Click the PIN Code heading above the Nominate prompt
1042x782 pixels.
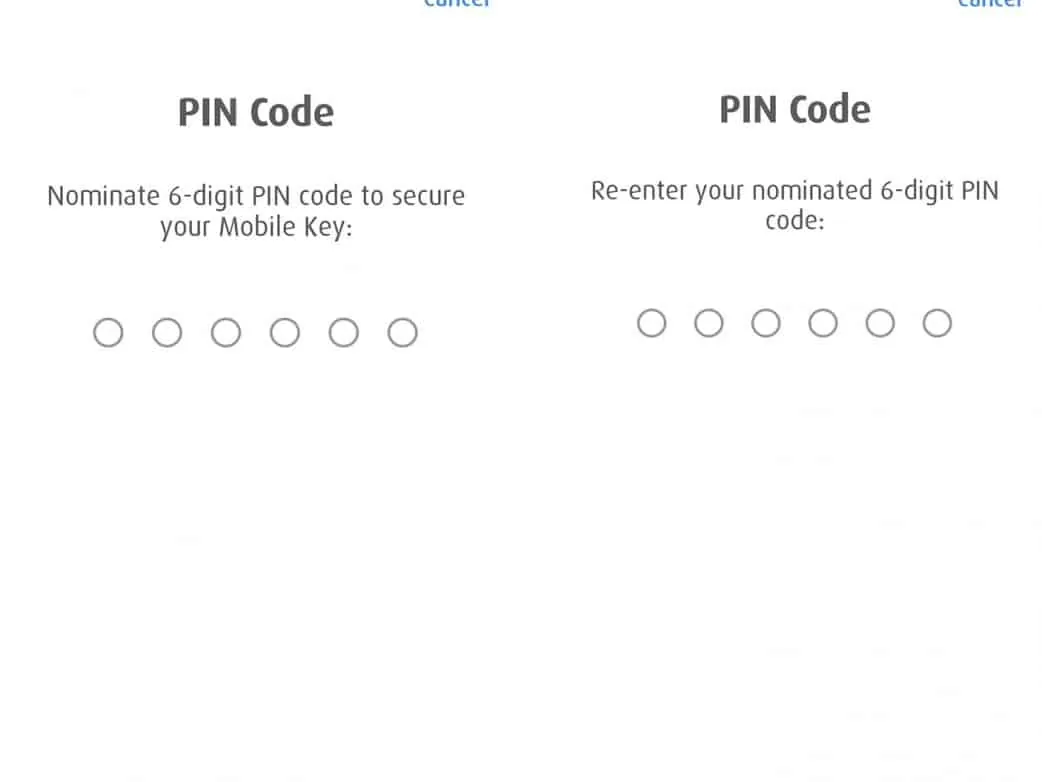tap(256, 112)
